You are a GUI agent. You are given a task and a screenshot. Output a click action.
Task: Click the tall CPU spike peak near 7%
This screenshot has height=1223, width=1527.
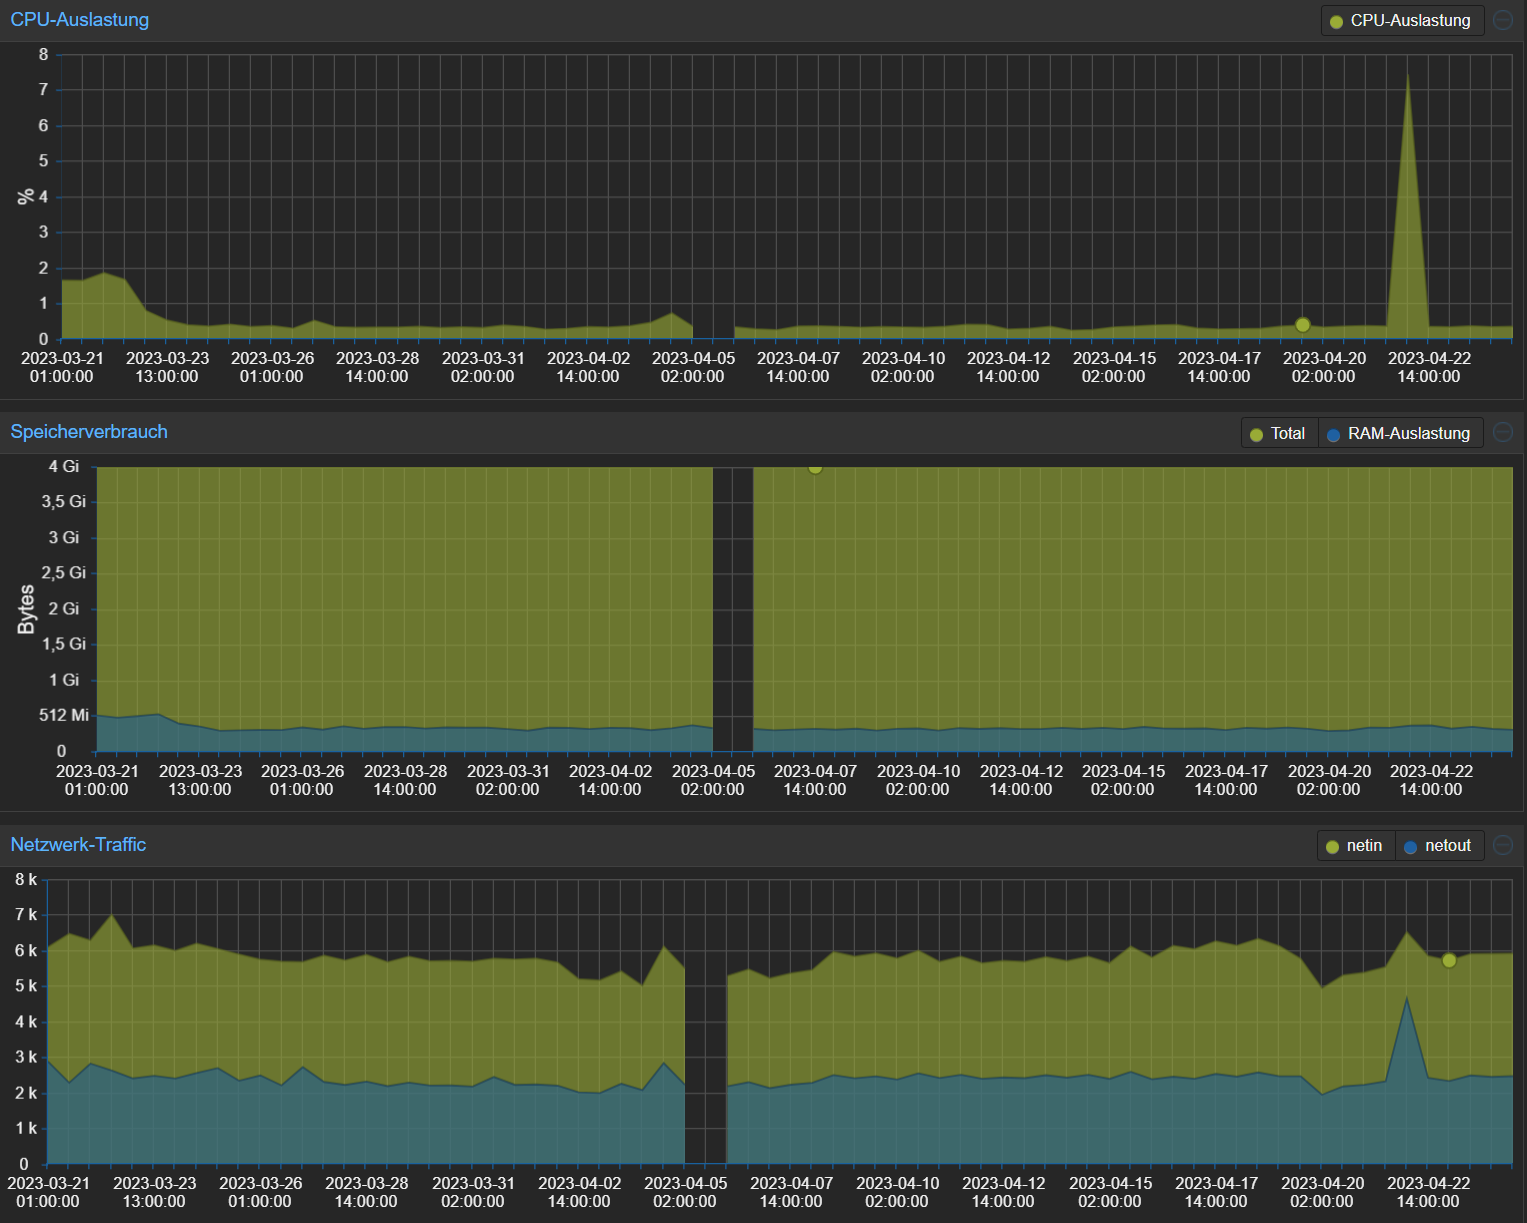tap(1408, 76)
